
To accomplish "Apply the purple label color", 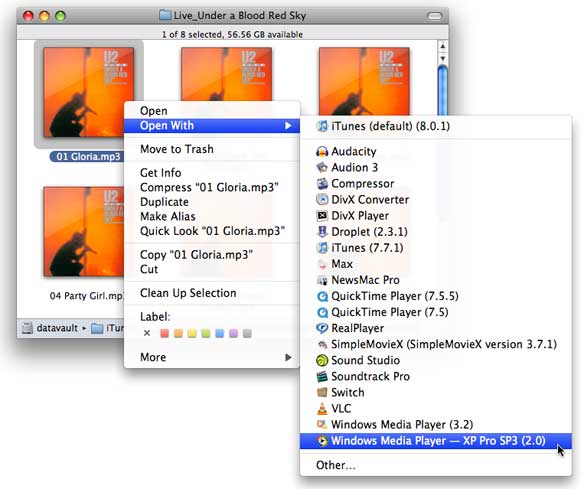I will click(233, 333).
